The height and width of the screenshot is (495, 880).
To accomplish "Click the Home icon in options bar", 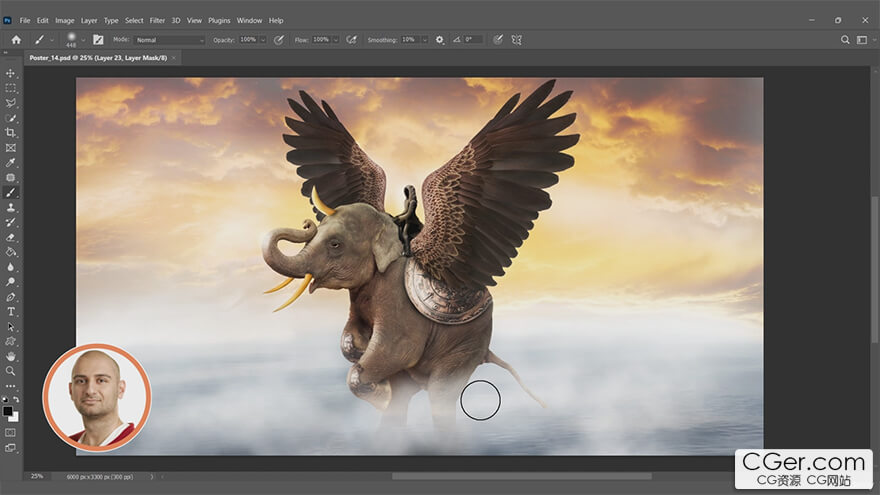I will pos(16,40).
